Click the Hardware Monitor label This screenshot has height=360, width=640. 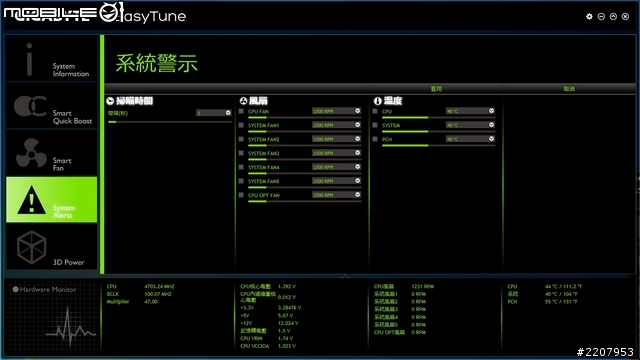point(48,289)
